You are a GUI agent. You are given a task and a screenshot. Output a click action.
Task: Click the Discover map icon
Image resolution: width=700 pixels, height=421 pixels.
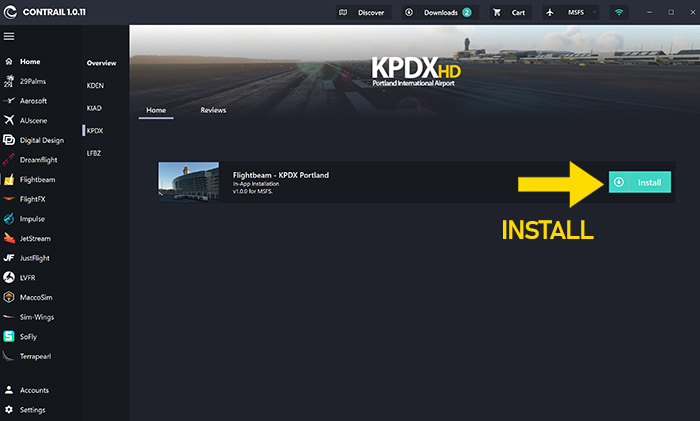pos(343,13)
